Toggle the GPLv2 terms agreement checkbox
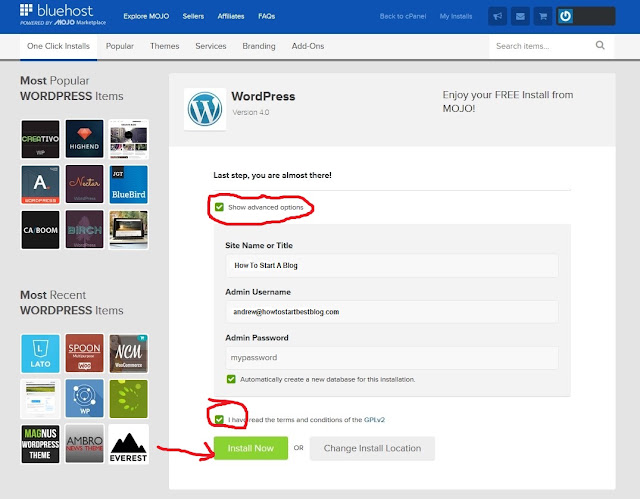This screenshot has height=499, width=640. [220, 419]
